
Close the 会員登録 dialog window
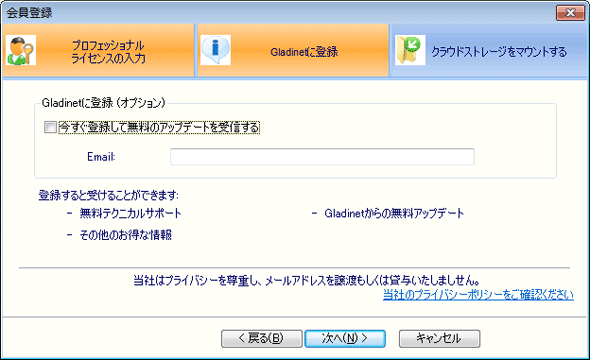click(x=570, y=13)
